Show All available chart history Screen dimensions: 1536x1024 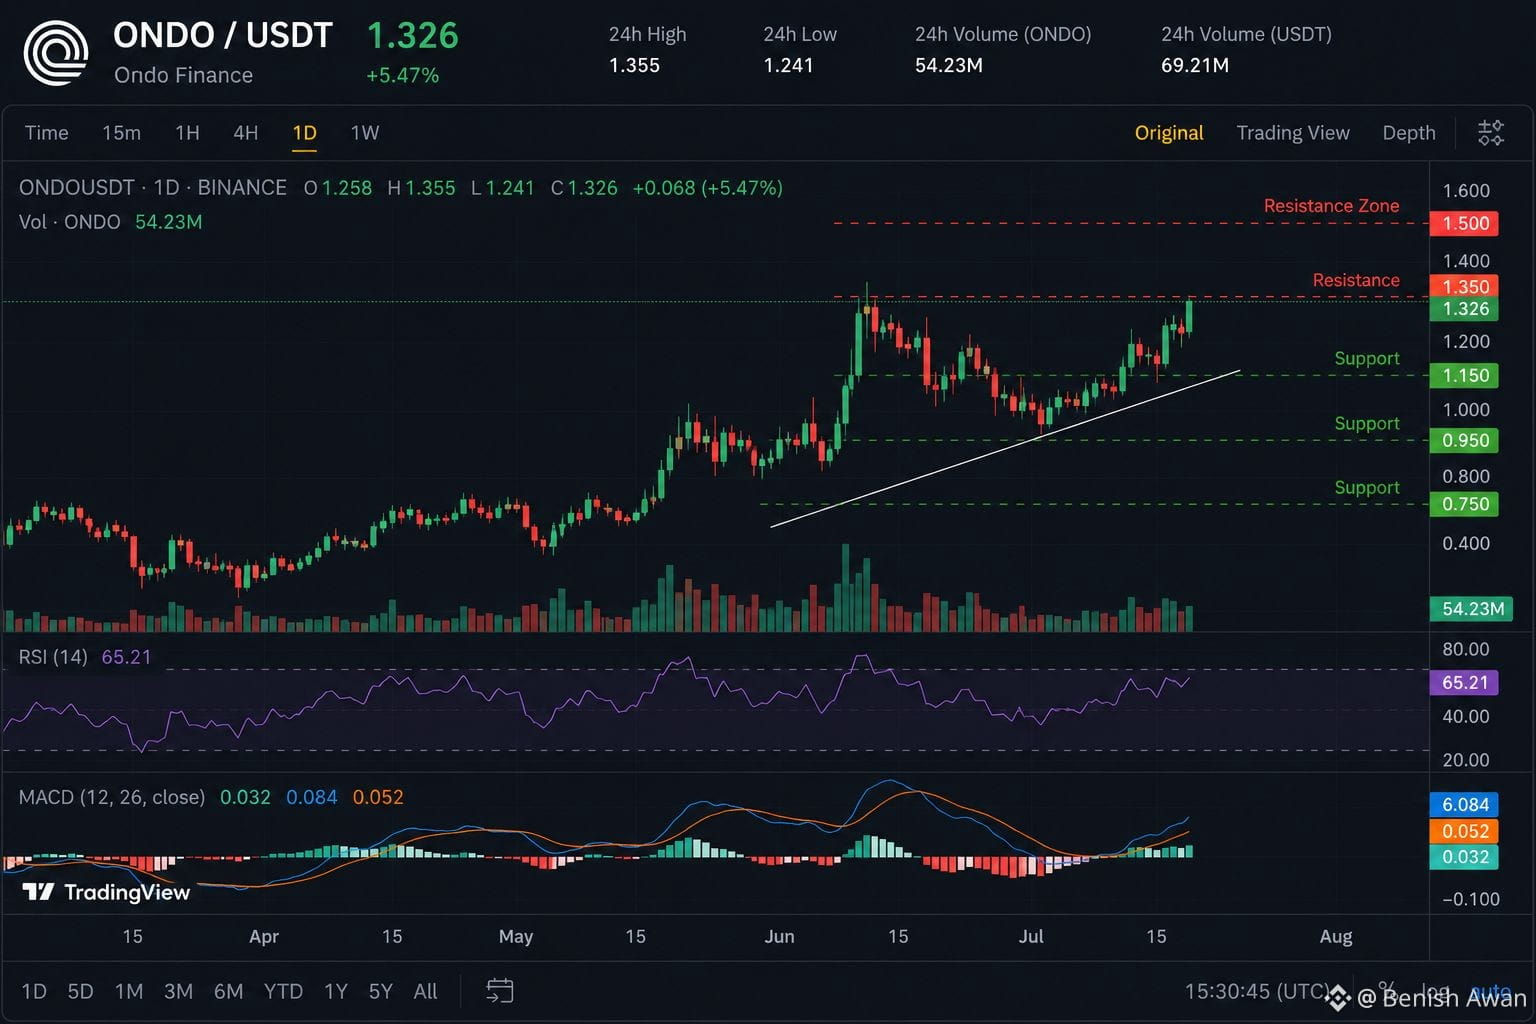(x=425, y=991)
